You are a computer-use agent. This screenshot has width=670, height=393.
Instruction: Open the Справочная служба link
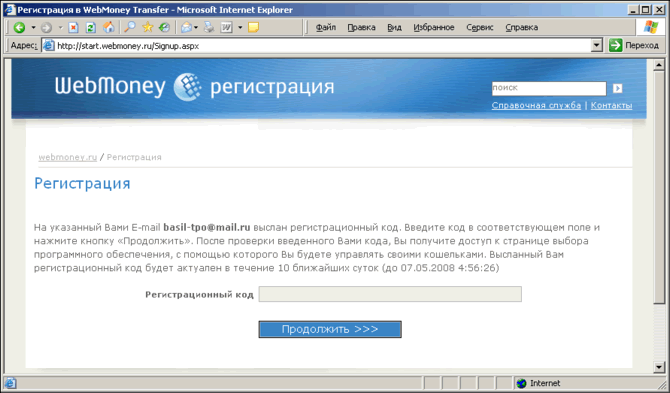536,106
